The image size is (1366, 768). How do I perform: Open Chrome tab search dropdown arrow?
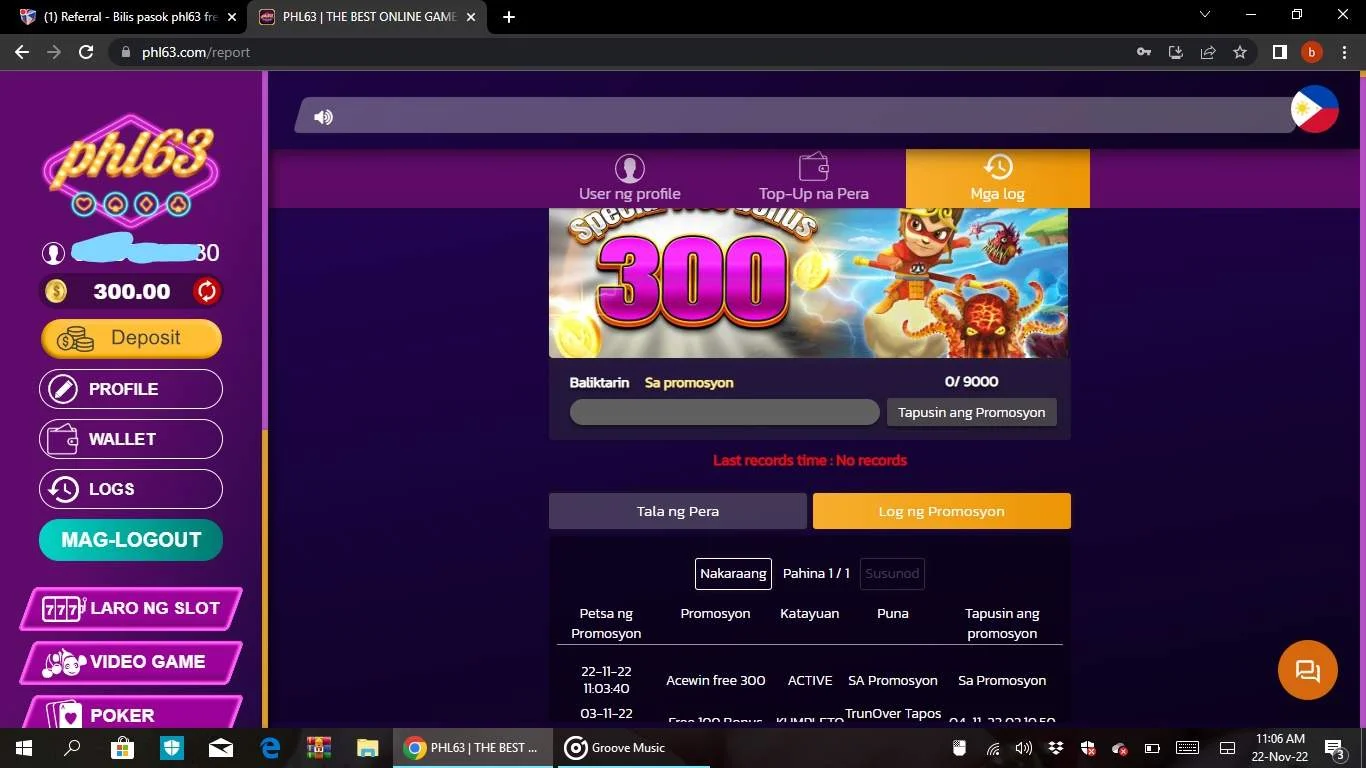[x=1205, y=15]
